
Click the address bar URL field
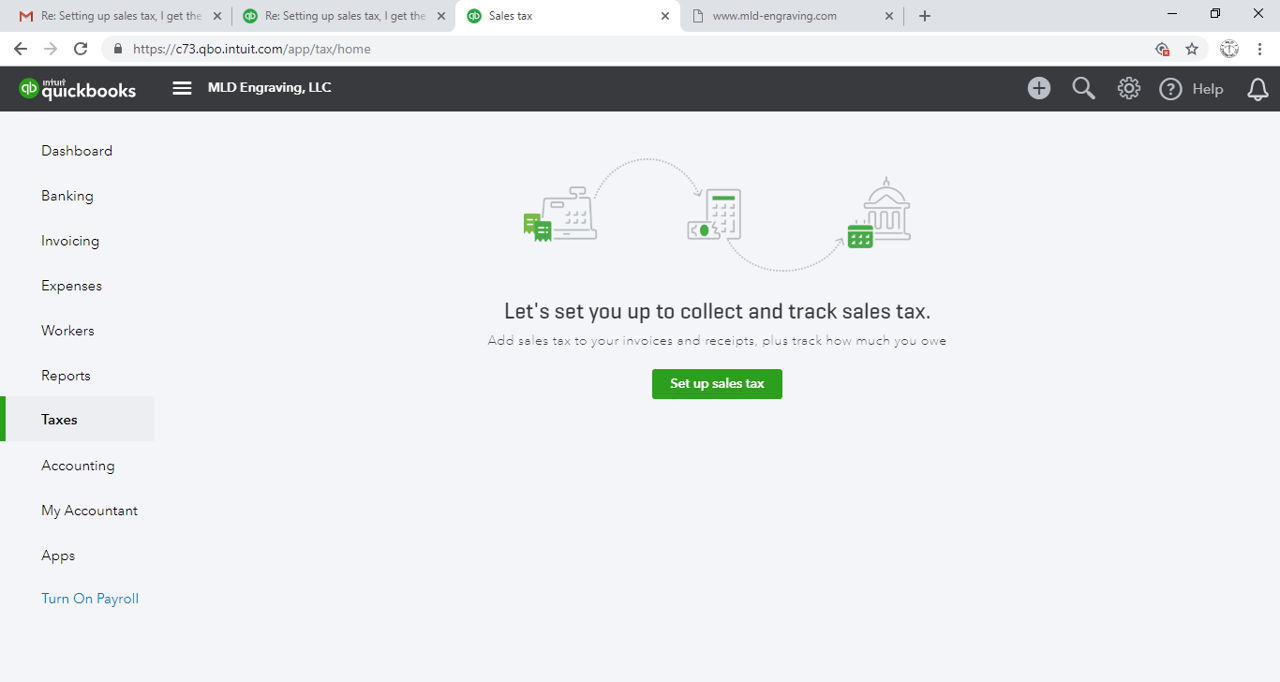[640, 48]
